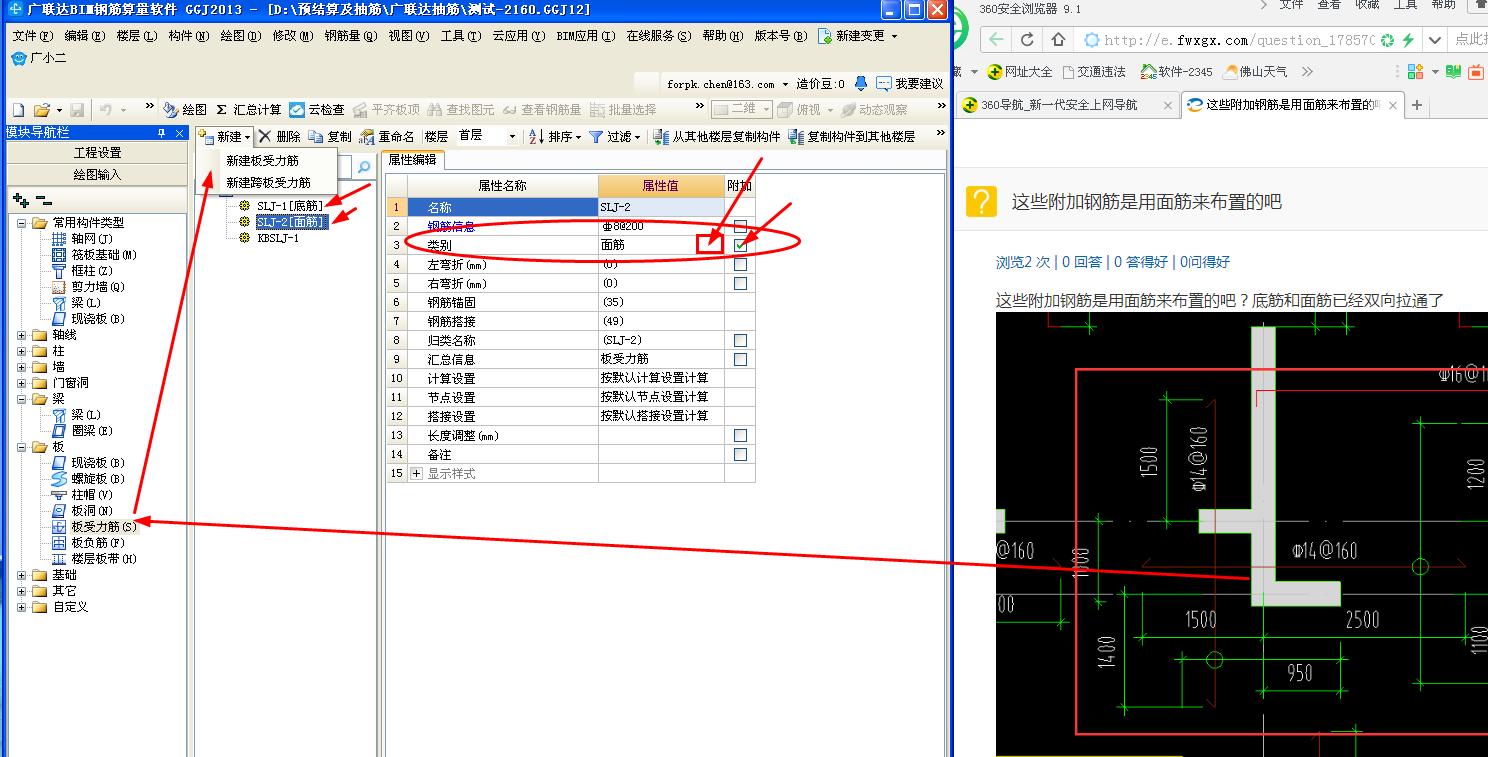Click the 过滤 filter funnel icon
1488x757 pixels.
tap(596, 137)
